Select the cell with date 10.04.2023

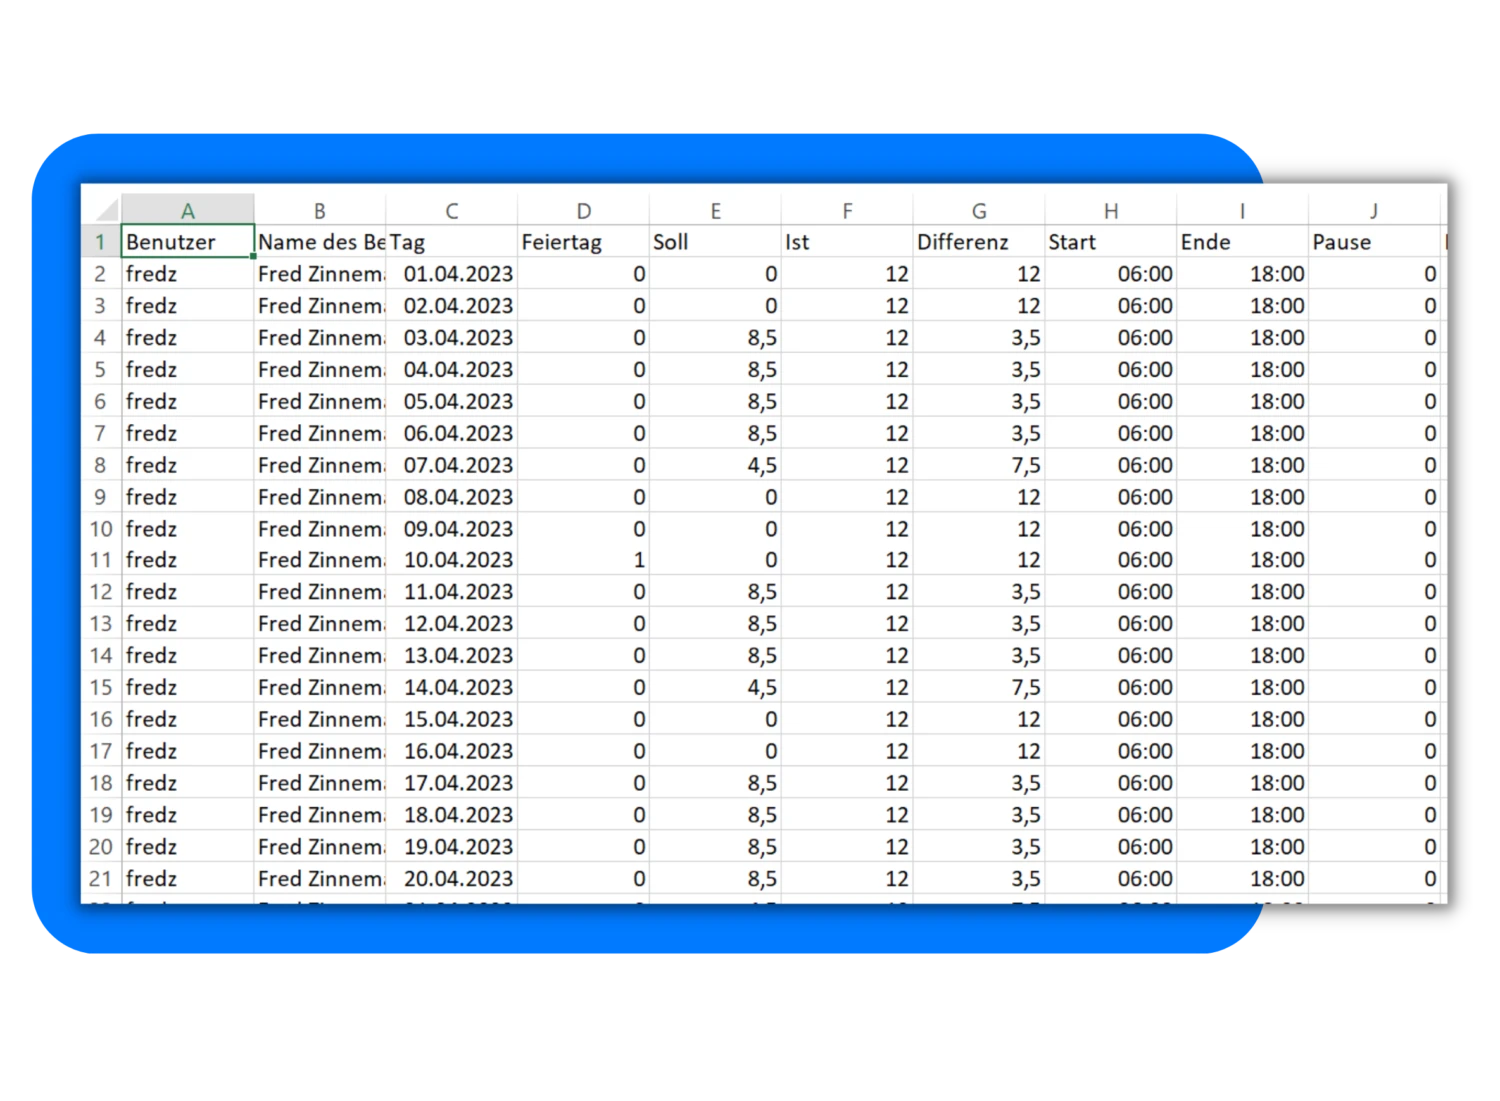tap(451, 560)
